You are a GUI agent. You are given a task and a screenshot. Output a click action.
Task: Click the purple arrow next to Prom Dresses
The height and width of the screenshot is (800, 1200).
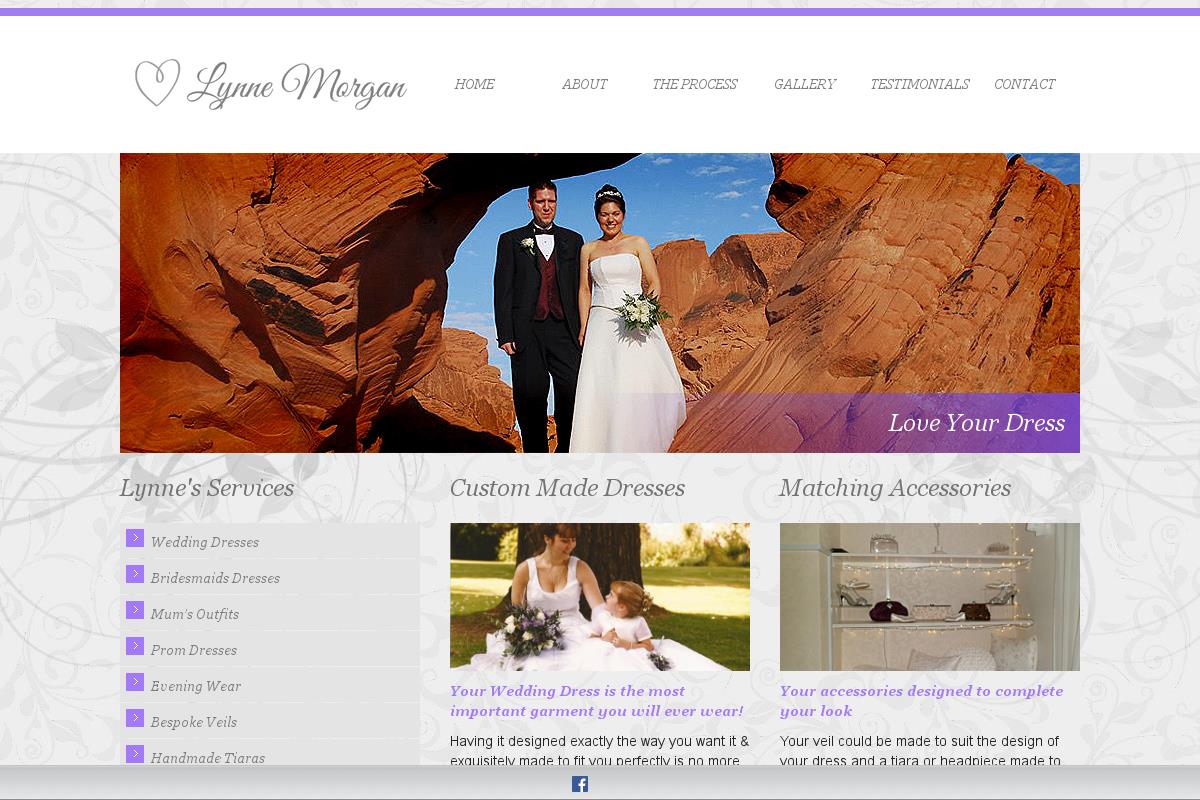135,646
